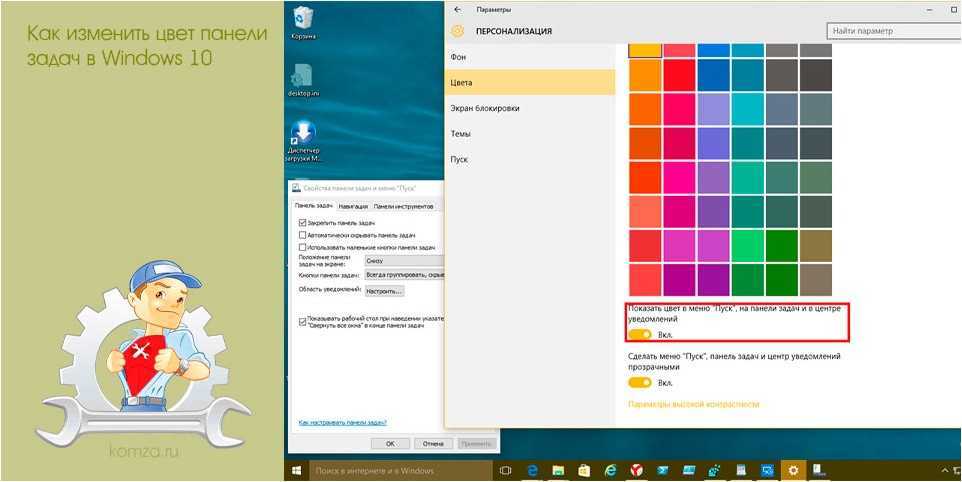Click the Найти параметр search field
Viewport: 962px width, 482px height.
coord(894,31)
